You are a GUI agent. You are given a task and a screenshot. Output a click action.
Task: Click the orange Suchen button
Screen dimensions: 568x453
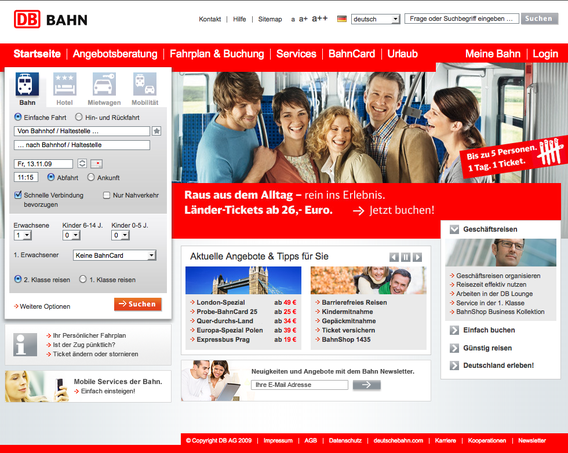[138, 304]
